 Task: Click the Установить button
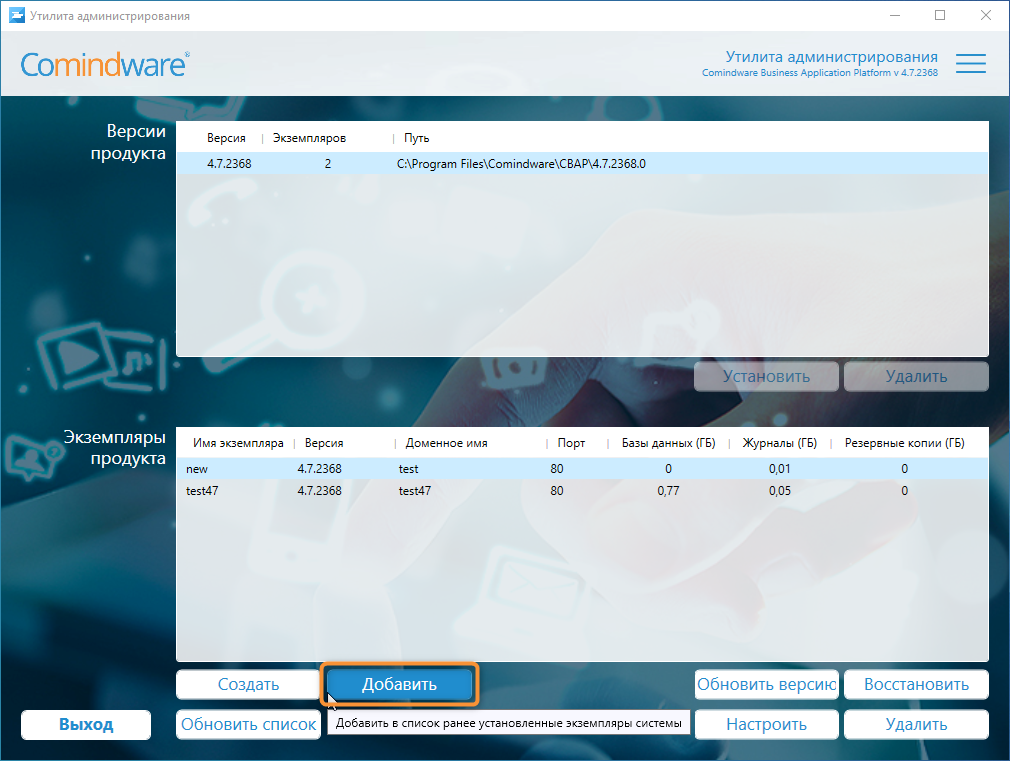tap(766, 376)
